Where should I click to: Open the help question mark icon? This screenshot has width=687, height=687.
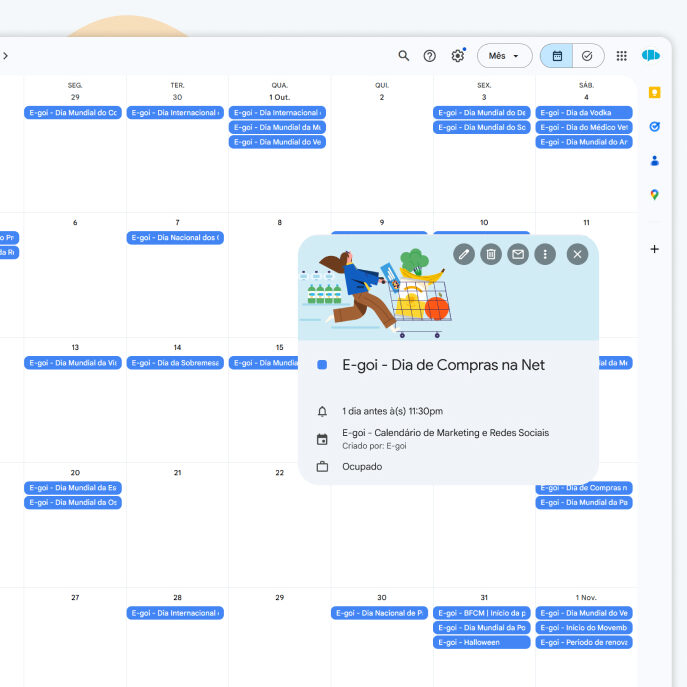click(x=430, y=56)
